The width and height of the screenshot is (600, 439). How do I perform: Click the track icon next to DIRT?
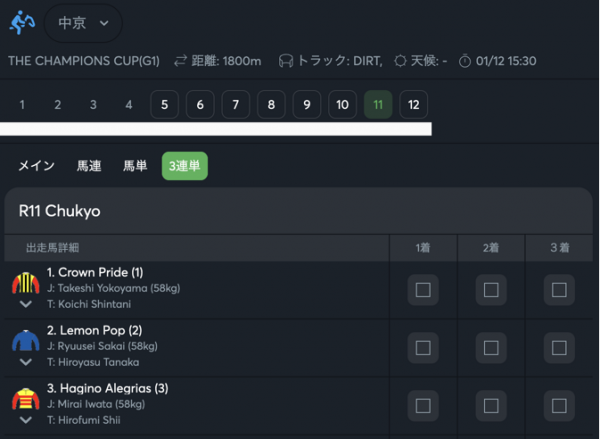286,61
